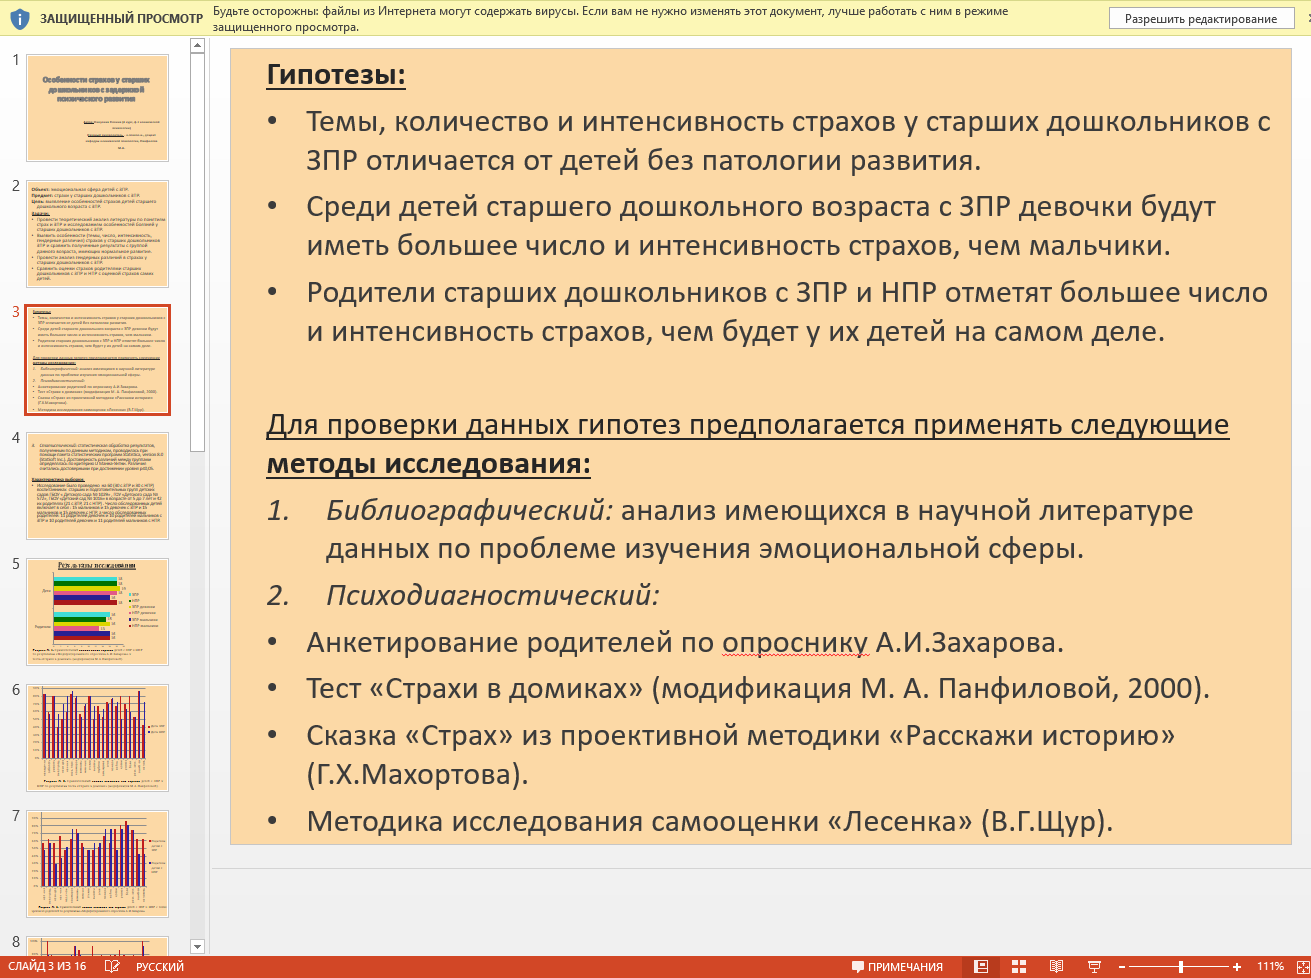Start the slide show from status bar
The width and height of the screenshot is (1311, 978).
point(1094,967)
